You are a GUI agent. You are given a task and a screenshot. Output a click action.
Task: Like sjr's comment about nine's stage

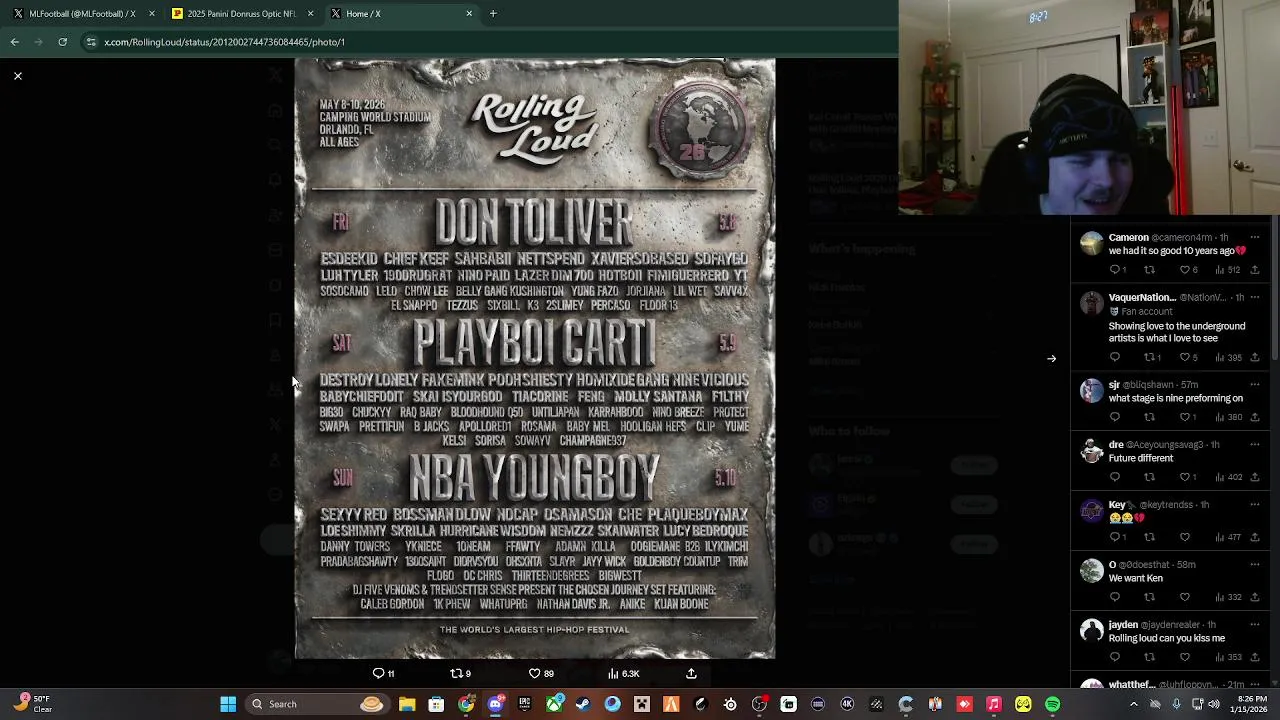click(1188, 417)
